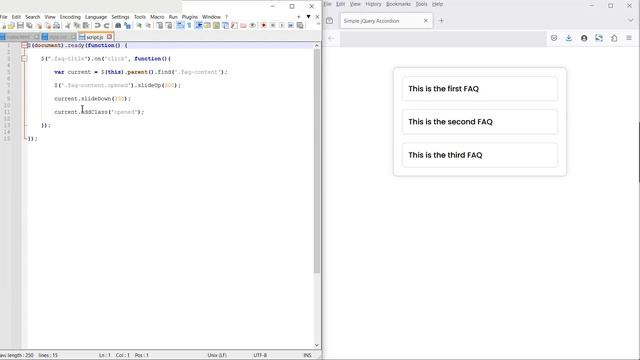The height and width of the screenshot is (360, 640).
Task: Toggle Show indent guide toolbar button
Action: [199, 25]
